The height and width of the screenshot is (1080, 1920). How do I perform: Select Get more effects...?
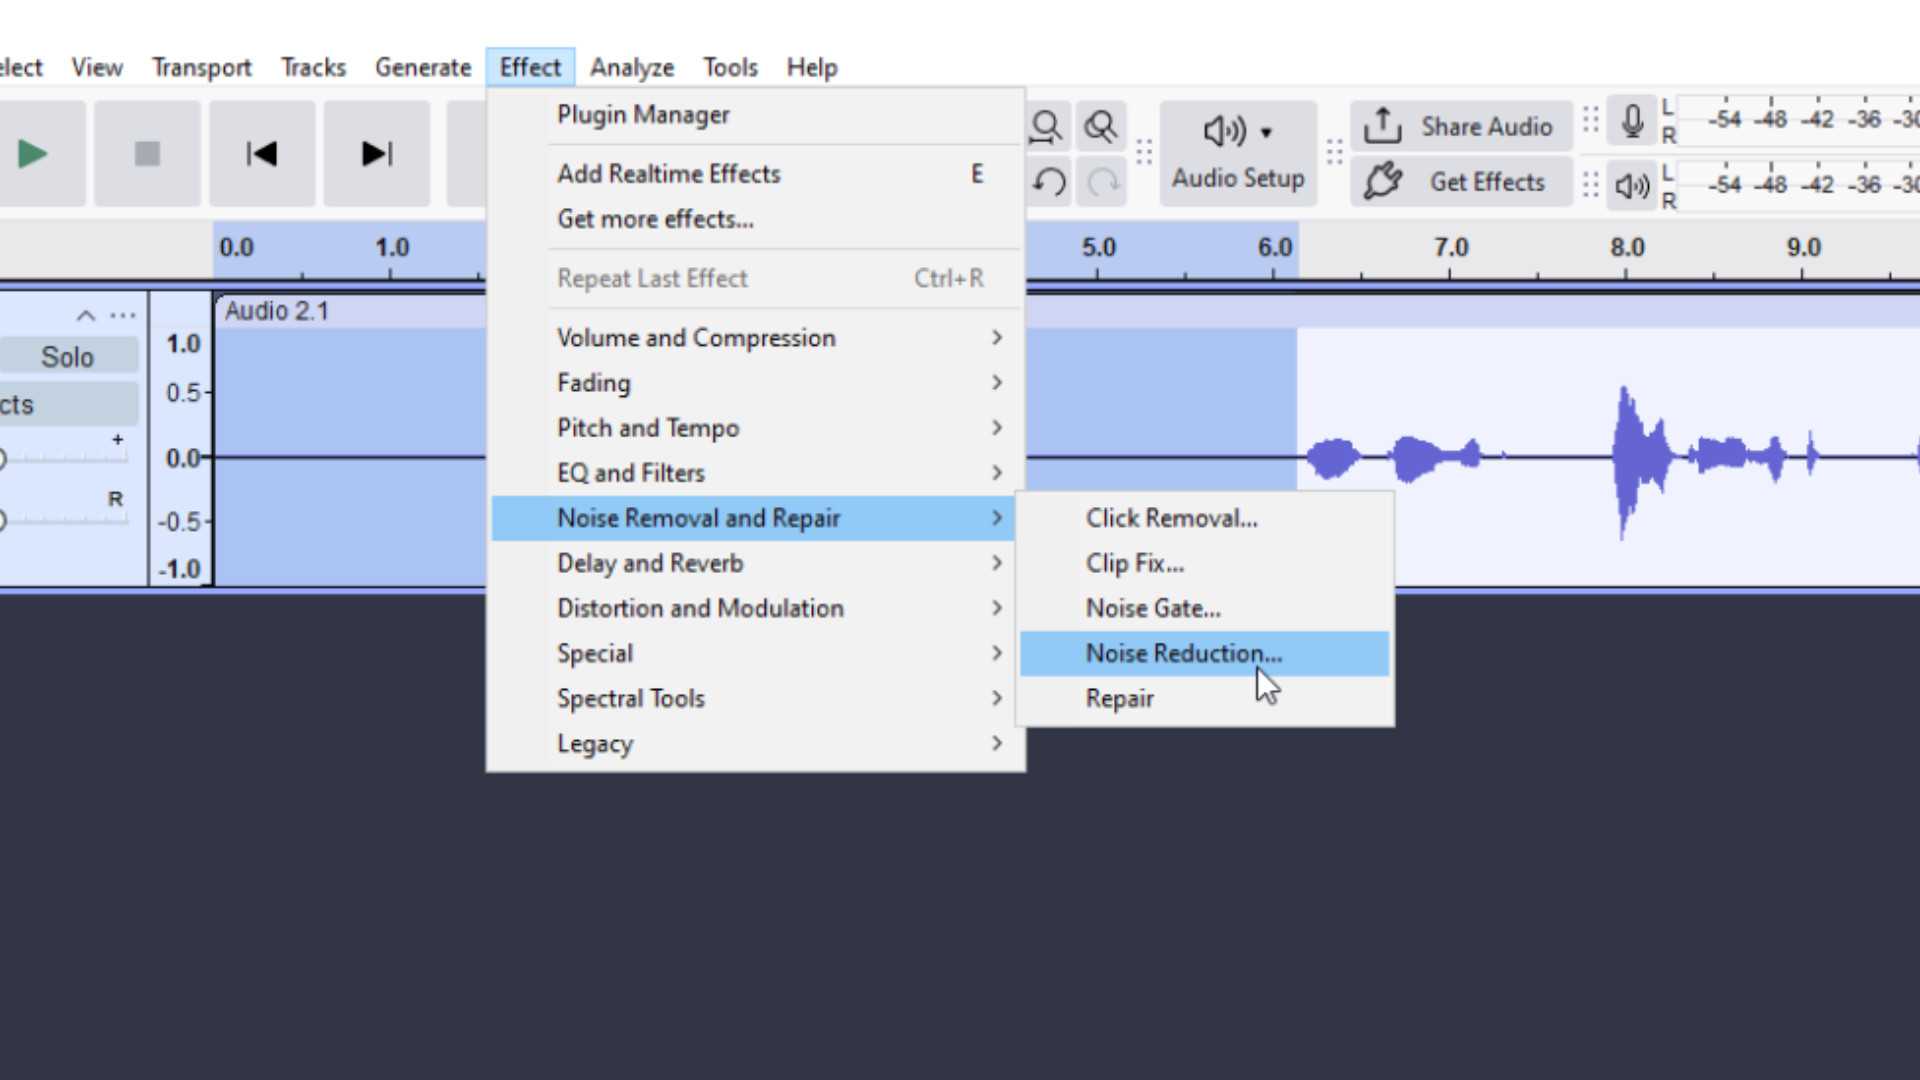(x=755, y=219)
